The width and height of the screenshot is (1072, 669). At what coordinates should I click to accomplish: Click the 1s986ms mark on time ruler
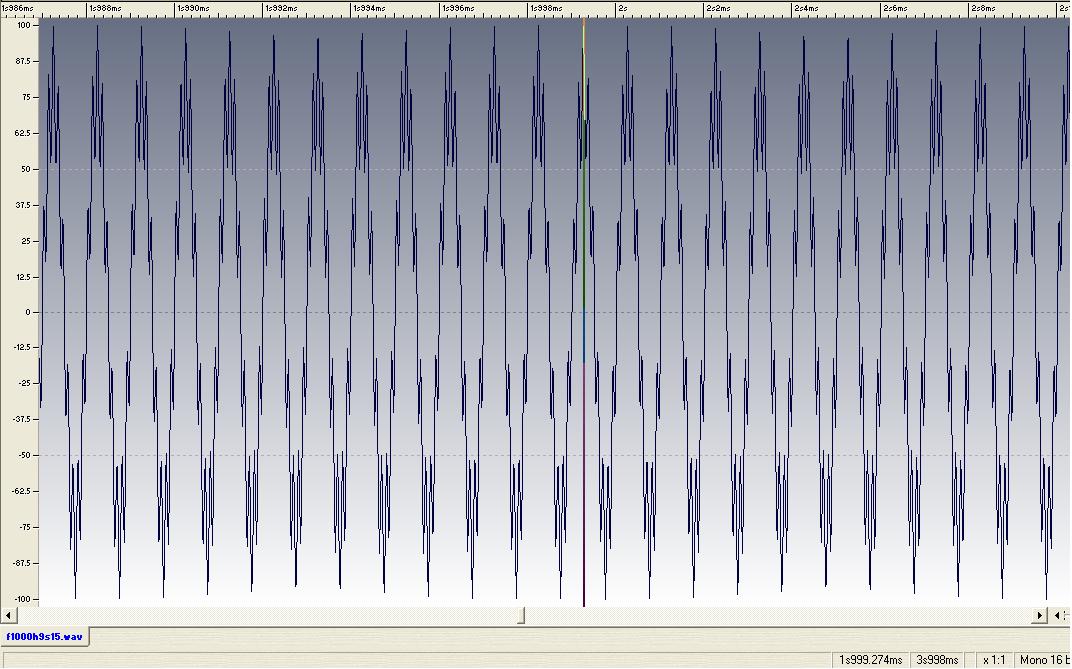point(18,8)
